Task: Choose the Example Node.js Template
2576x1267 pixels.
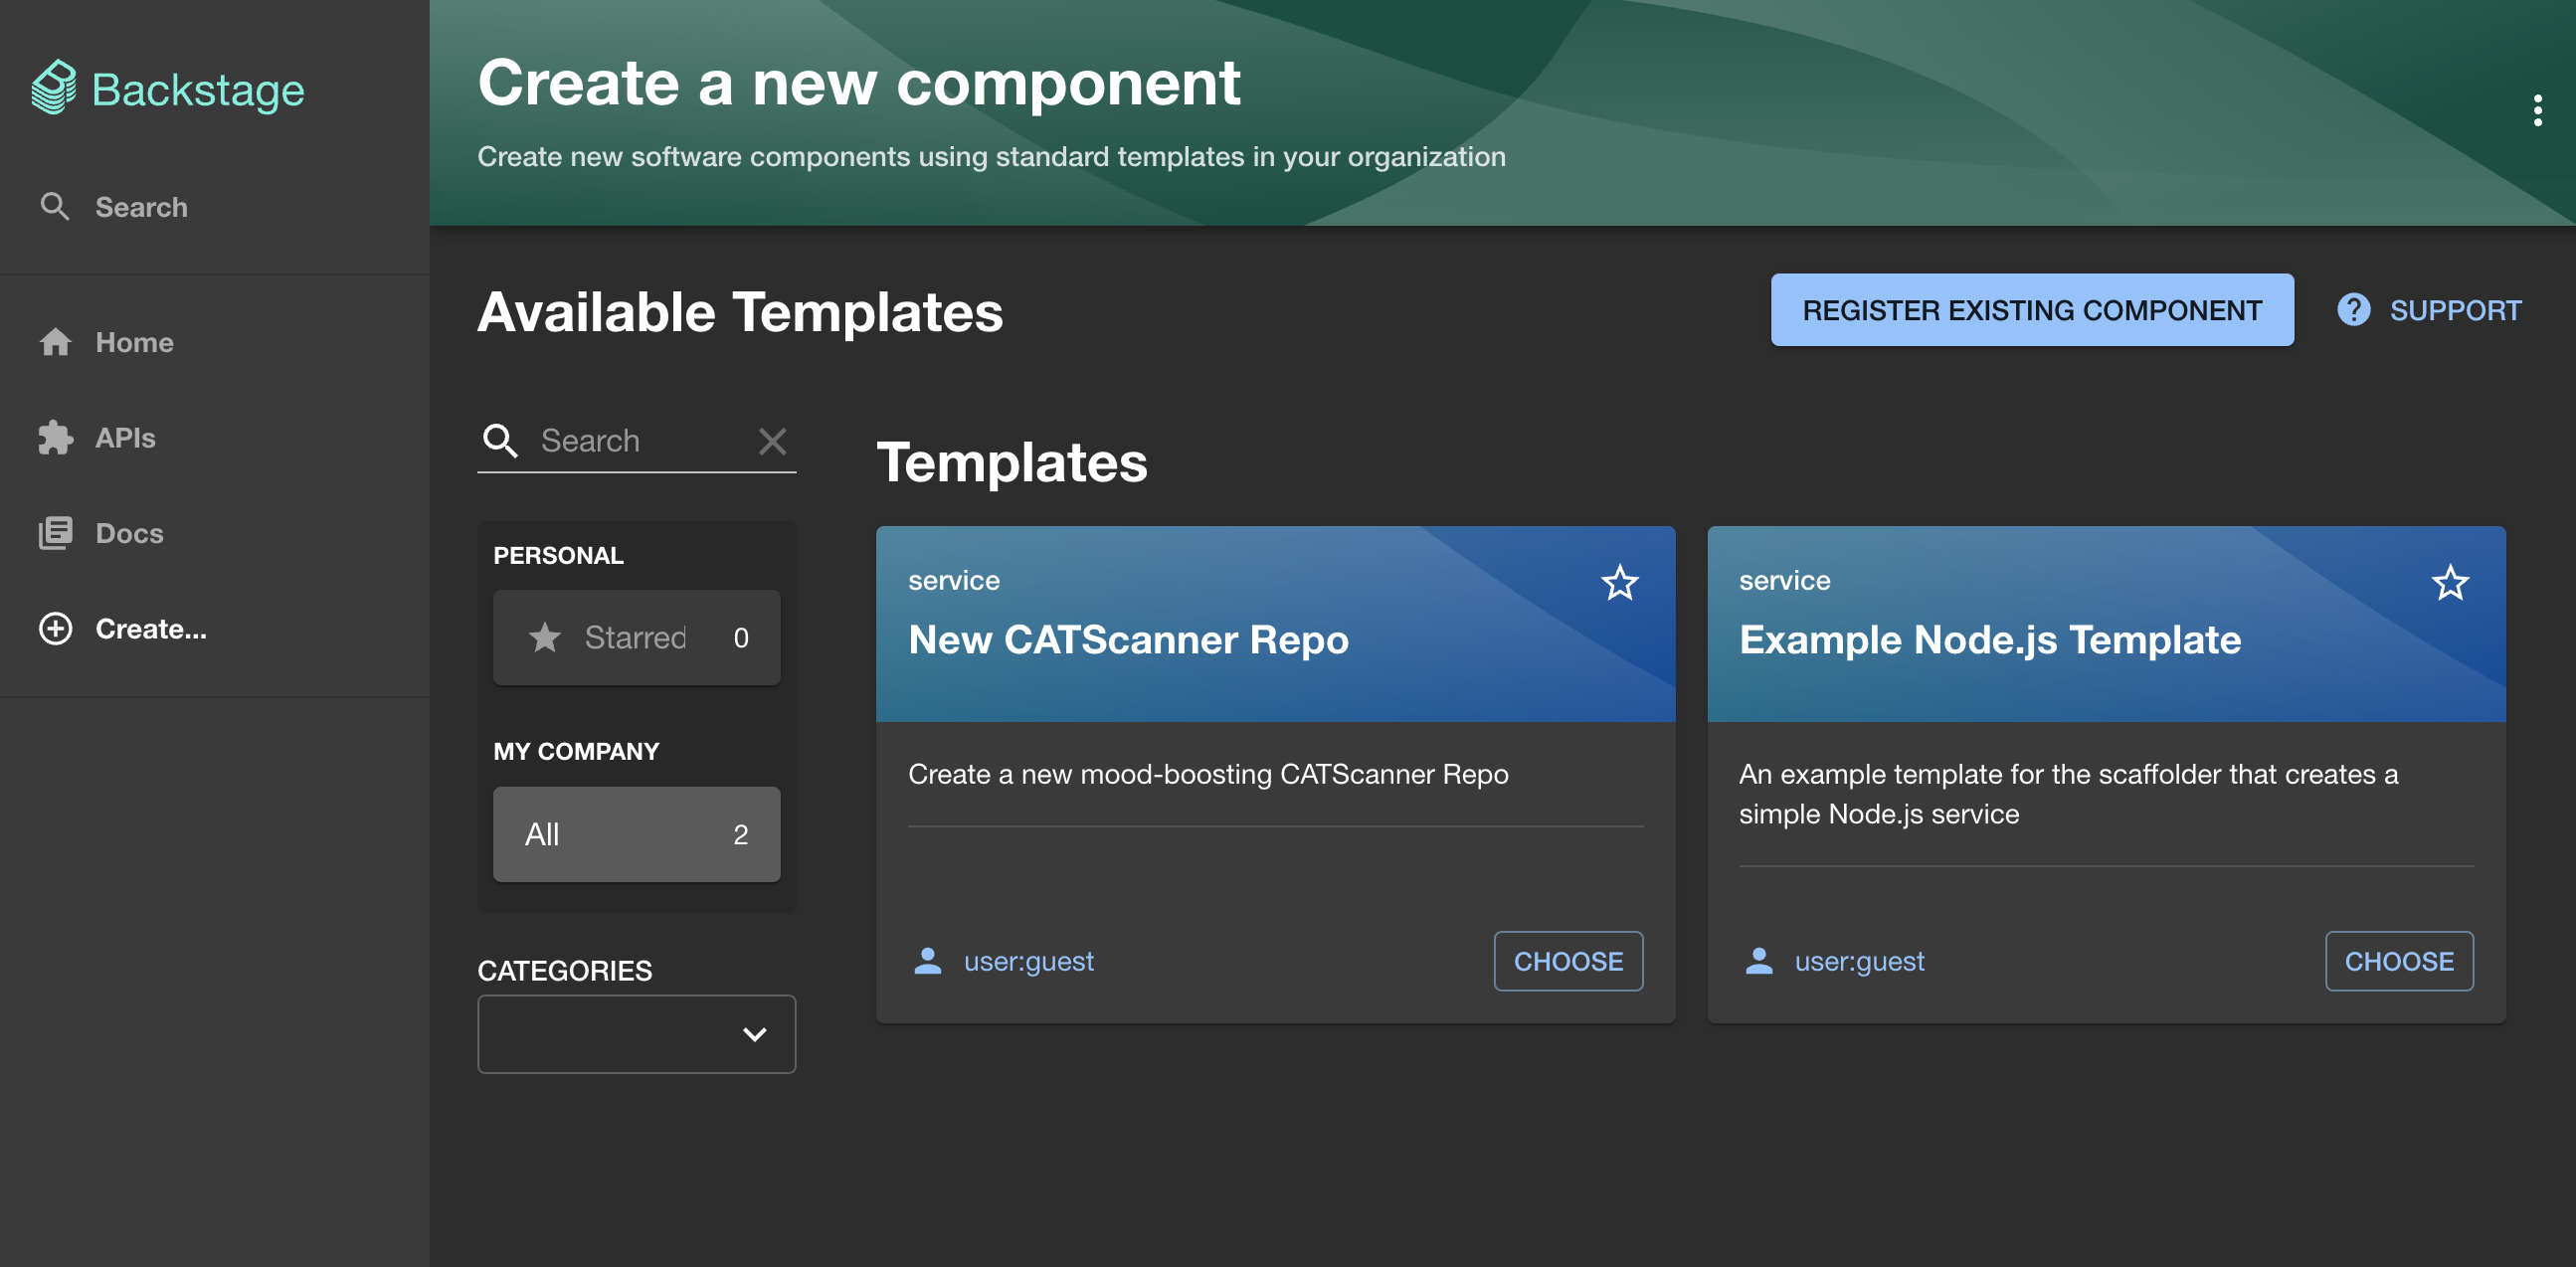Action: tap(2398, 961)
